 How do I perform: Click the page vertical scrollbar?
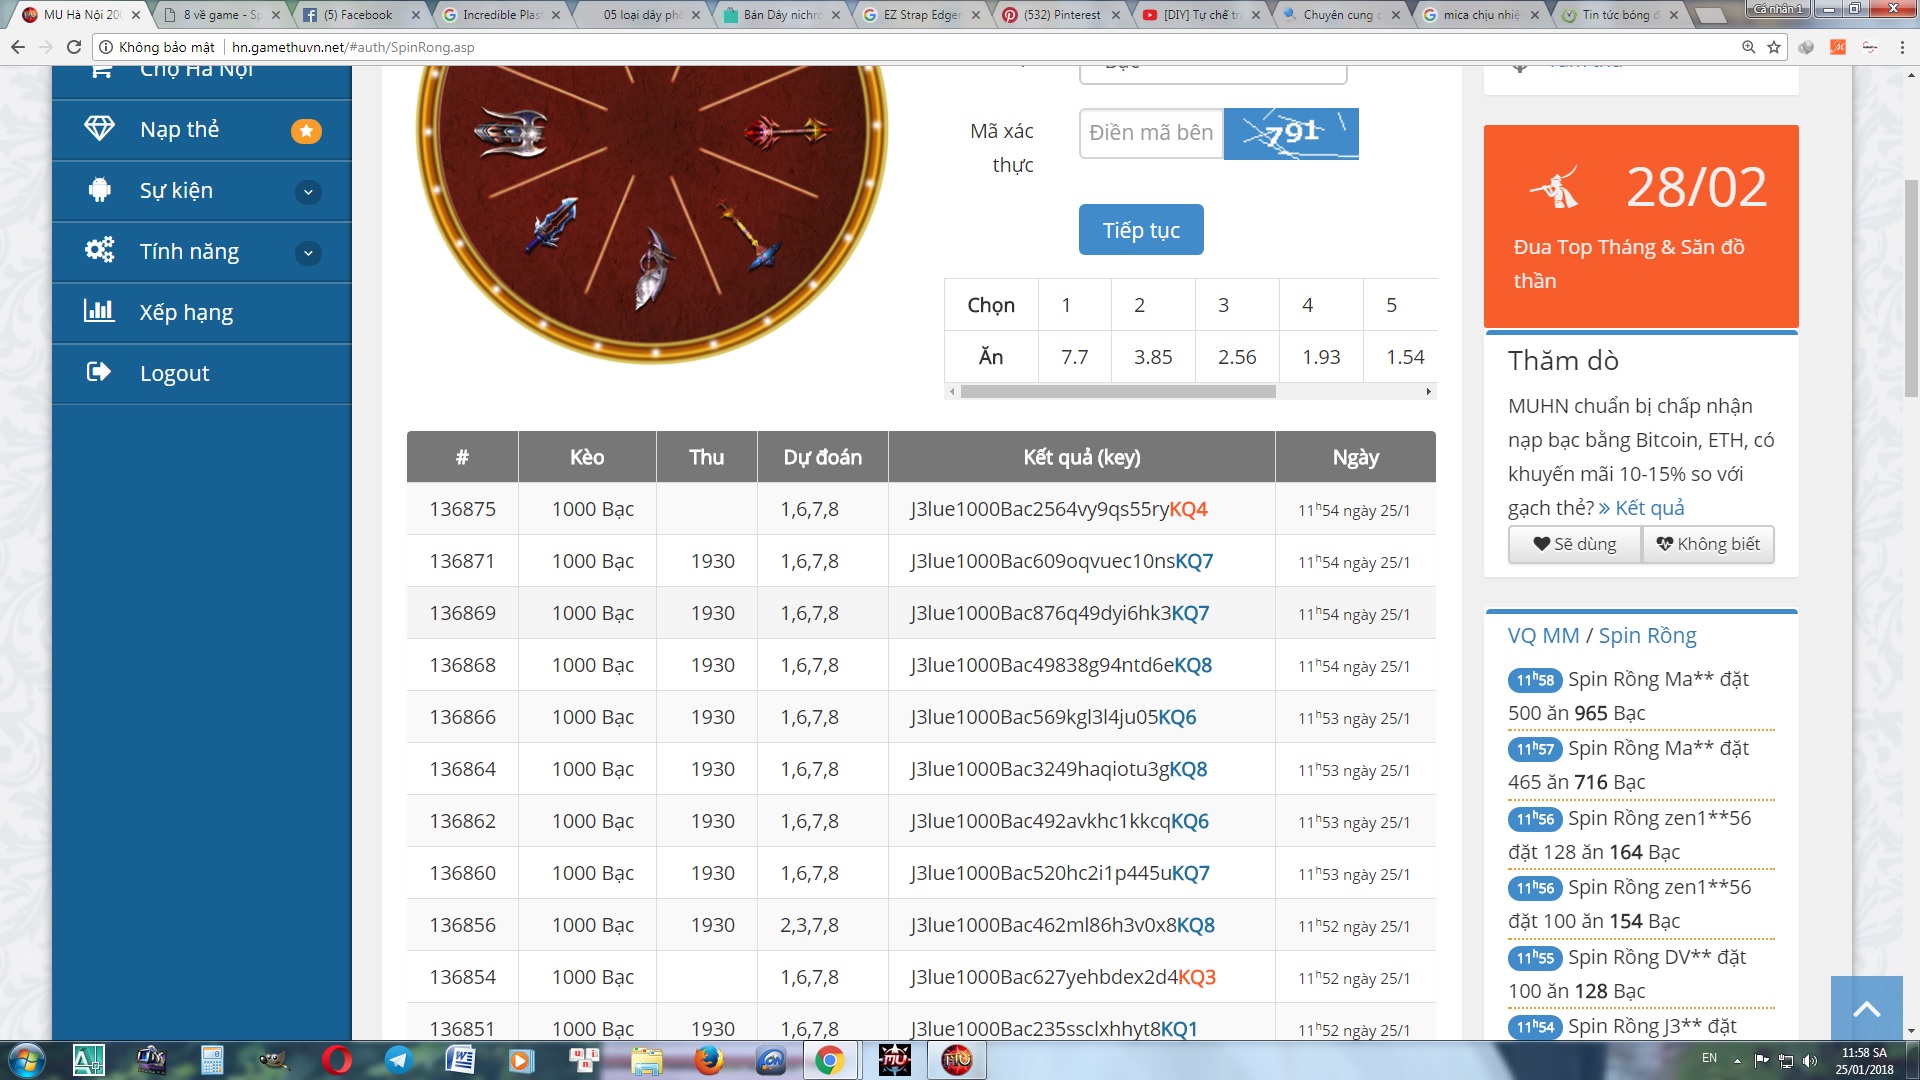pyautogui.click(x=1911, y=288)
